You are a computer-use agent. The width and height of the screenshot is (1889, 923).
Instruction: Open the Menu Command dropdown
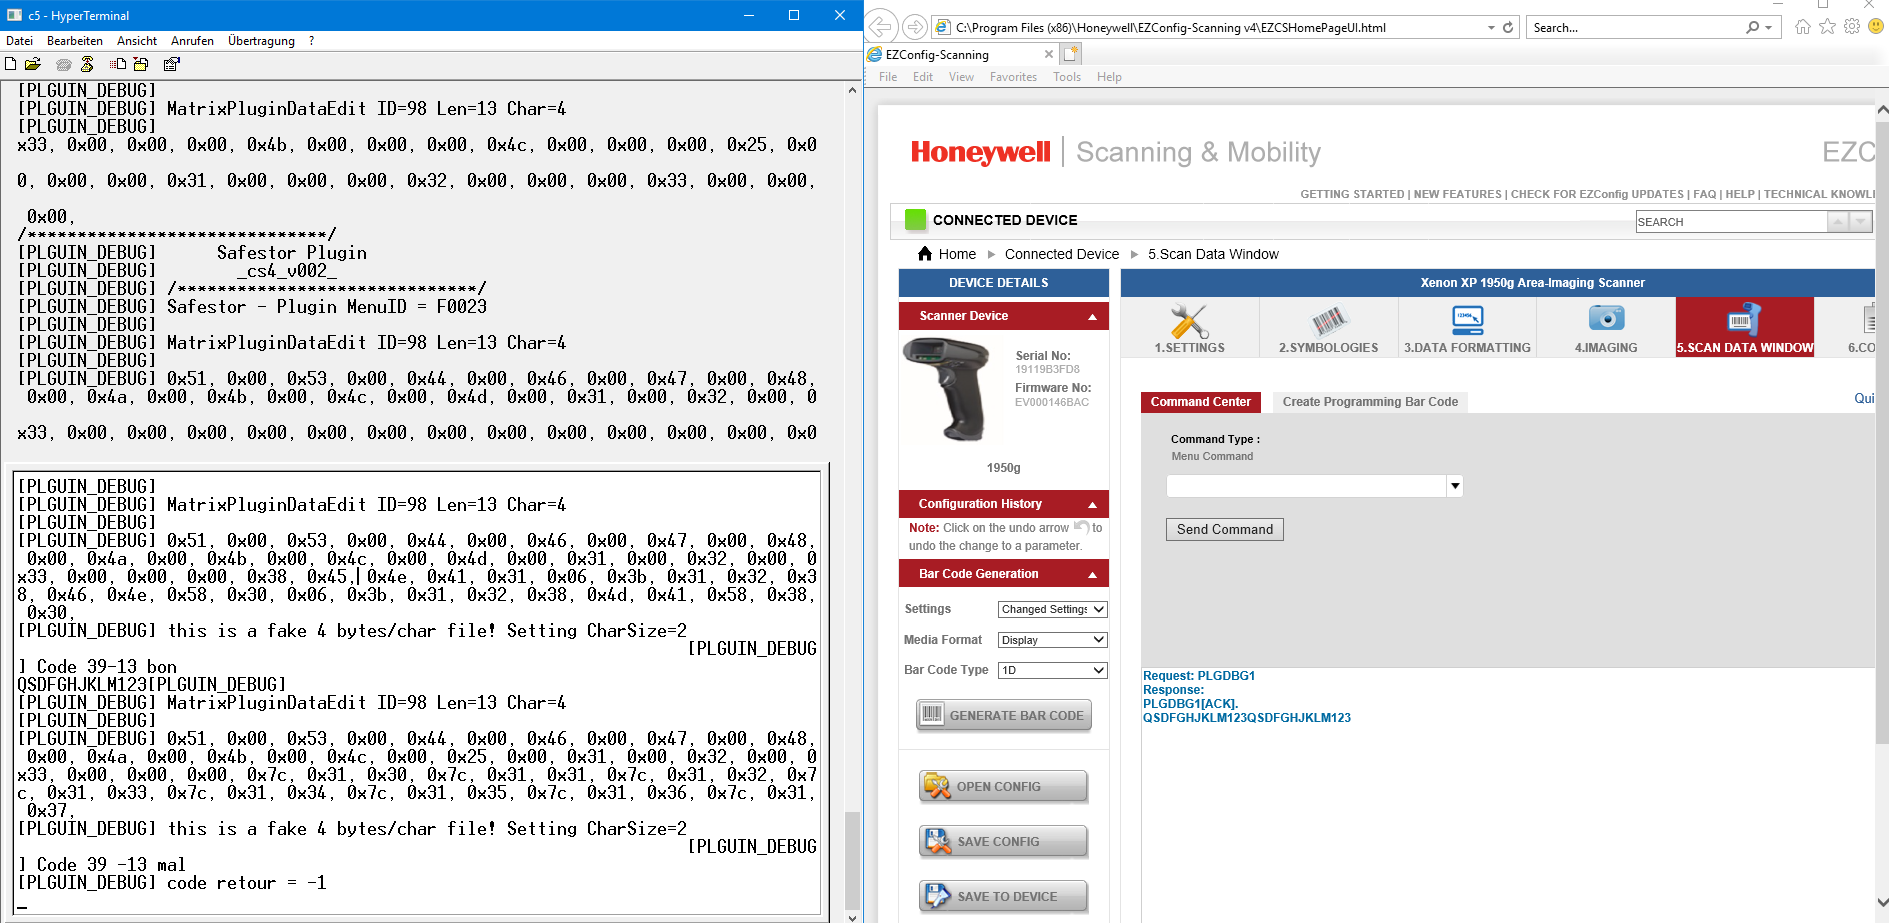[x=1455, y=486]
